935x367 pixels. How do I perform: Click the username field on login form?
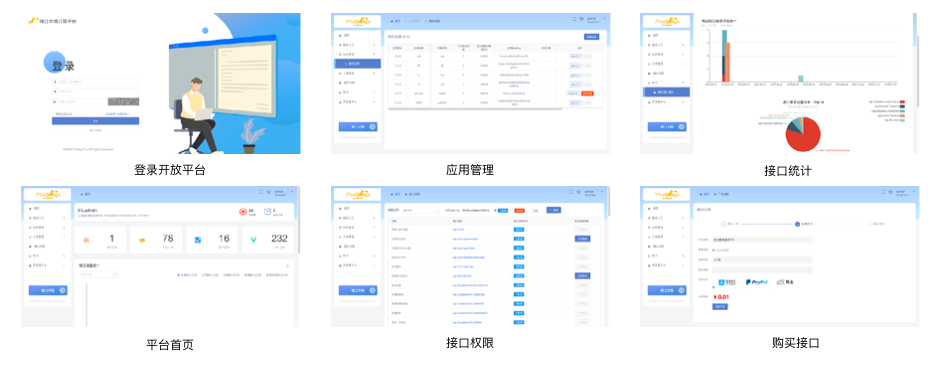tap(95, 82)
